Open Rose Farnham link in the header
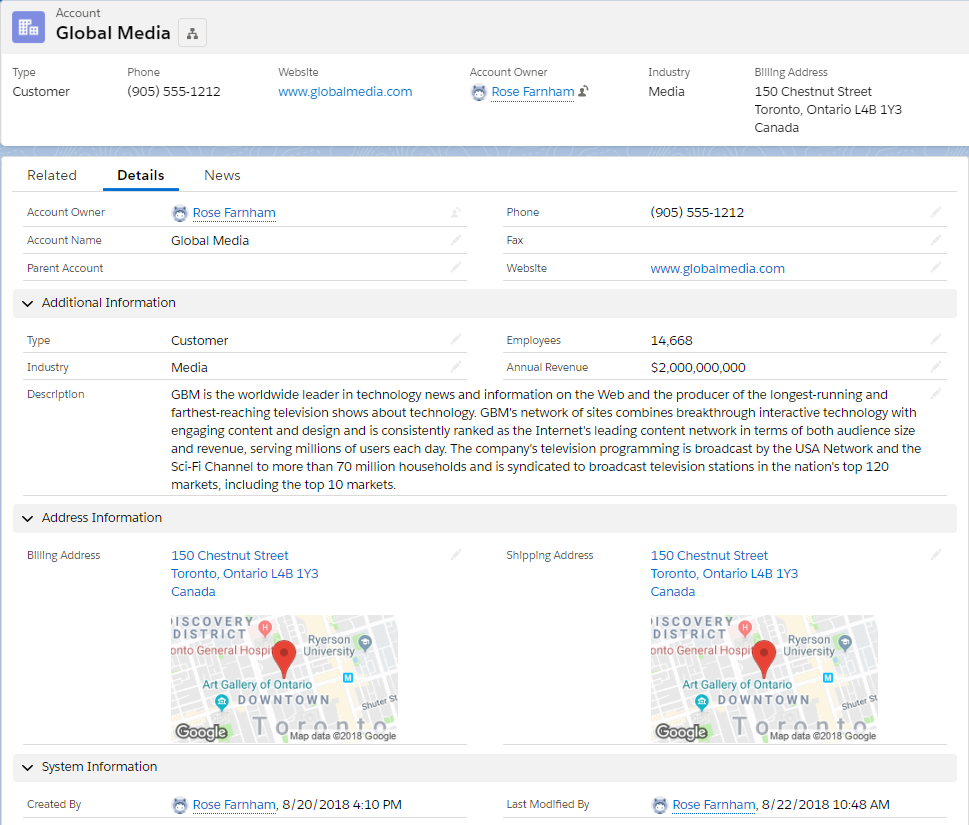 (533, 91)
